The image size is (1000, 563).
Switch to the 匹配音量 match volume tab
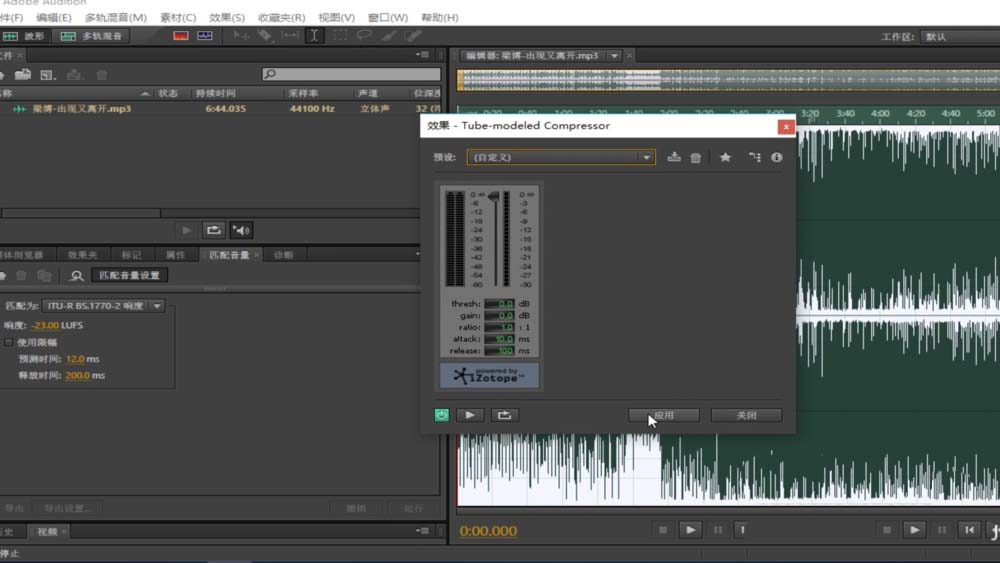(x=229, y=255)
